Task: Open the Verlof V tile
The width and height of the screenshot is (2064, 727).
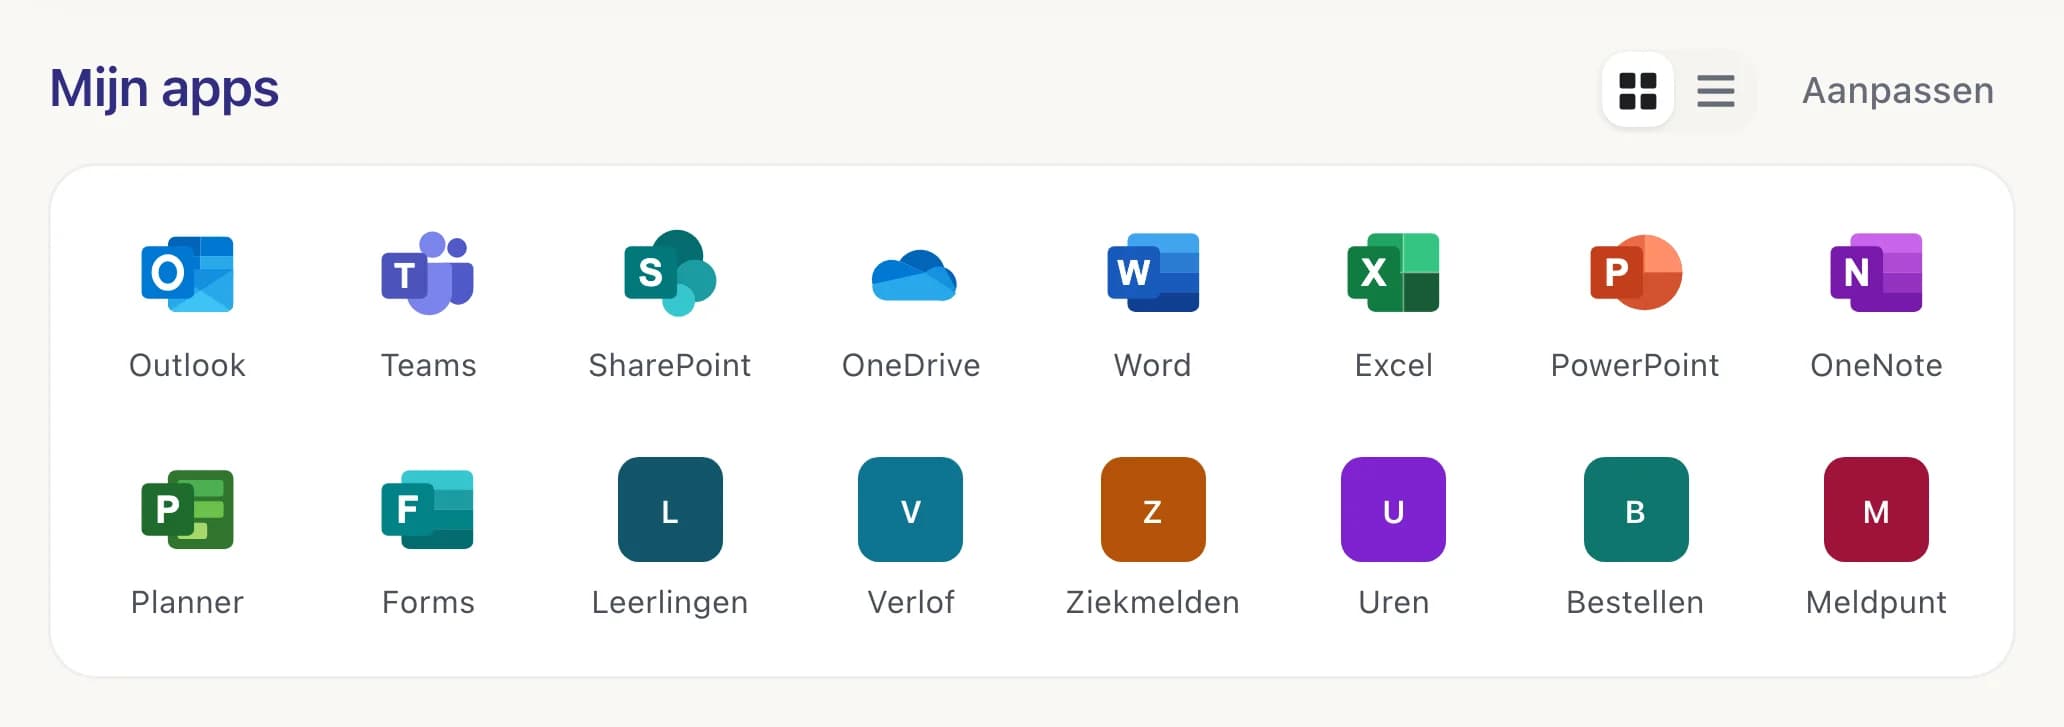Action: click(x=910, y=509)
